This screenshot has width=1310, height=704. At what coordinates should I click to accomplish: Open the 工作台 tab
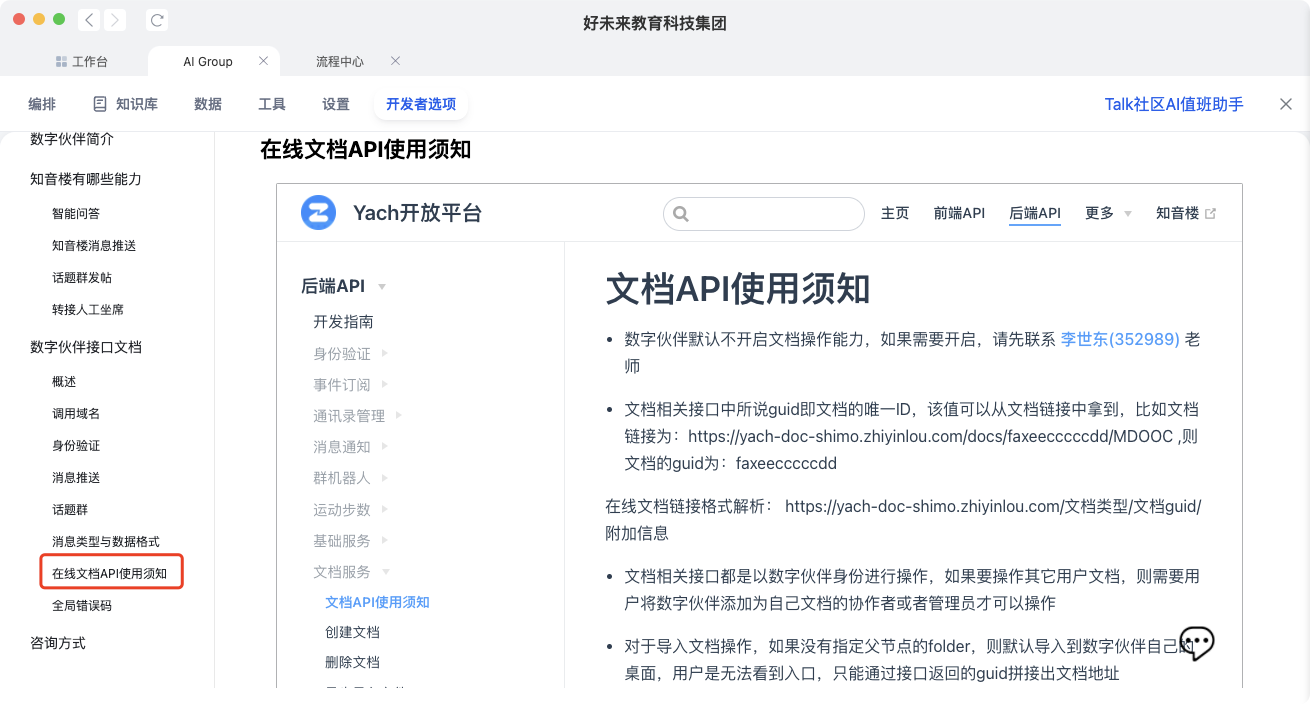point(81,61)
